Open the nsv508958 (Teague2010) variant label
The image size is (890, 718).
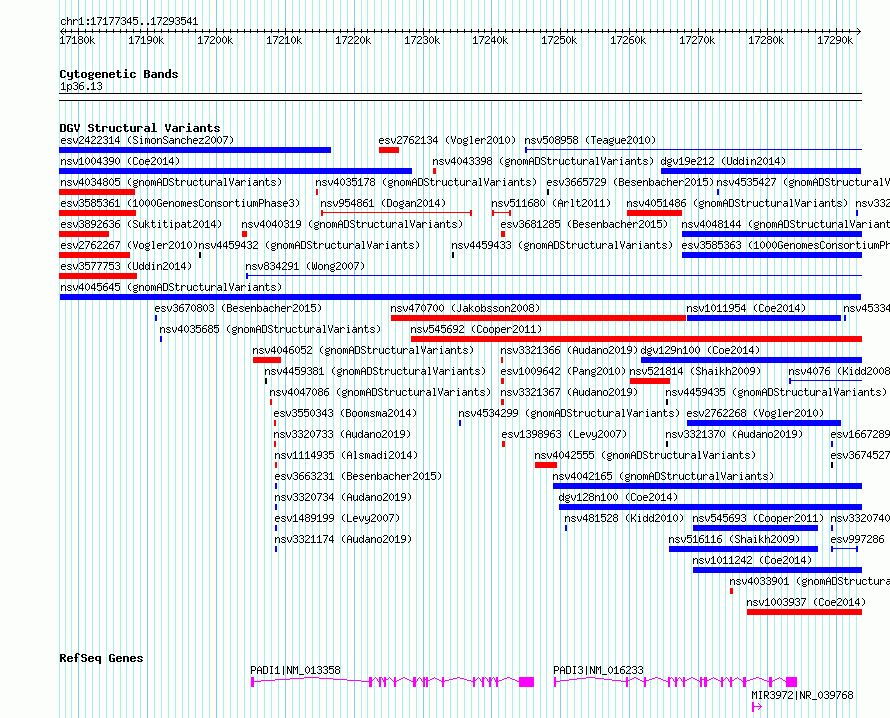[590, 140]
